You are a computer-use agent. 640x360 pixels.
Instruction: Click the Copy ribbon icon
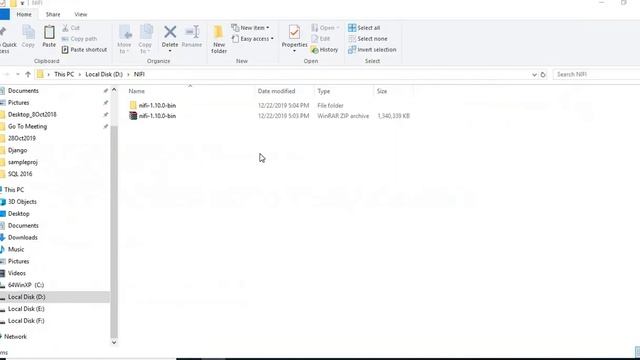[x=28, y=36]
